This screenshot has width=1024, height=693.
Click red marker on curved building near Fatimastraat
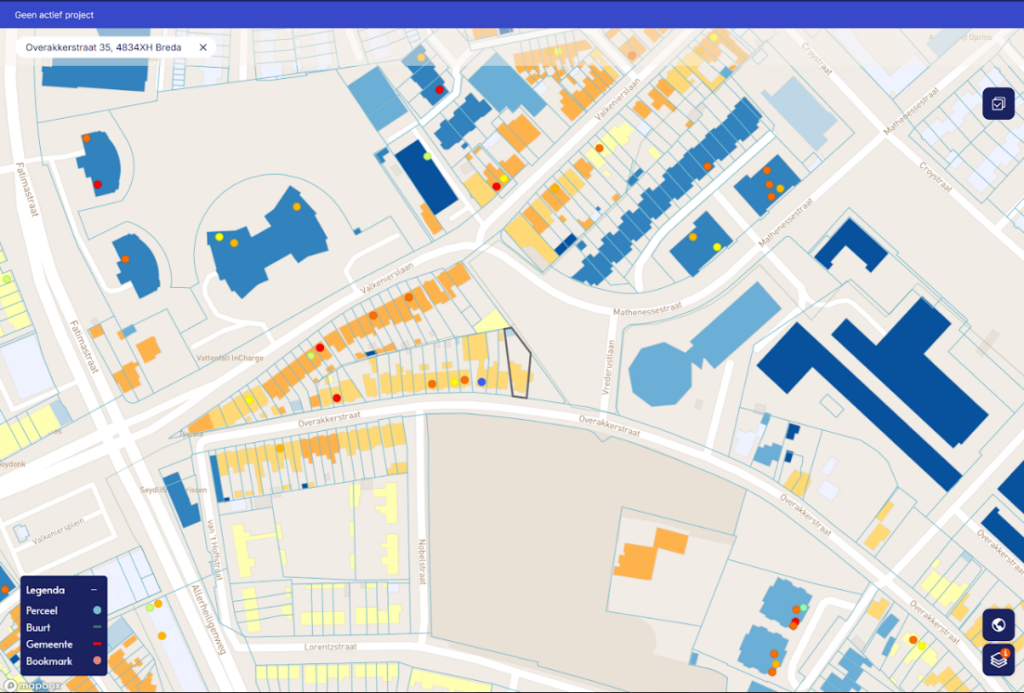pos(97,185)
